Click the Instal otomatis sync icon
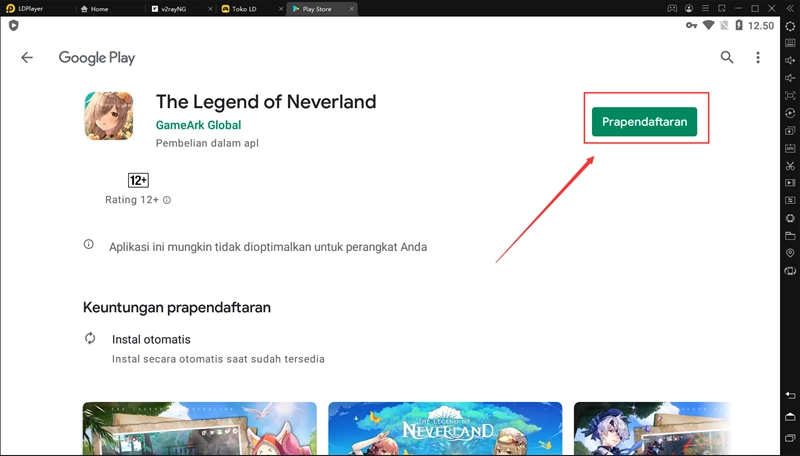Viewport: 800px width, 456px height. pyautogui.click(x=90, y=338)
